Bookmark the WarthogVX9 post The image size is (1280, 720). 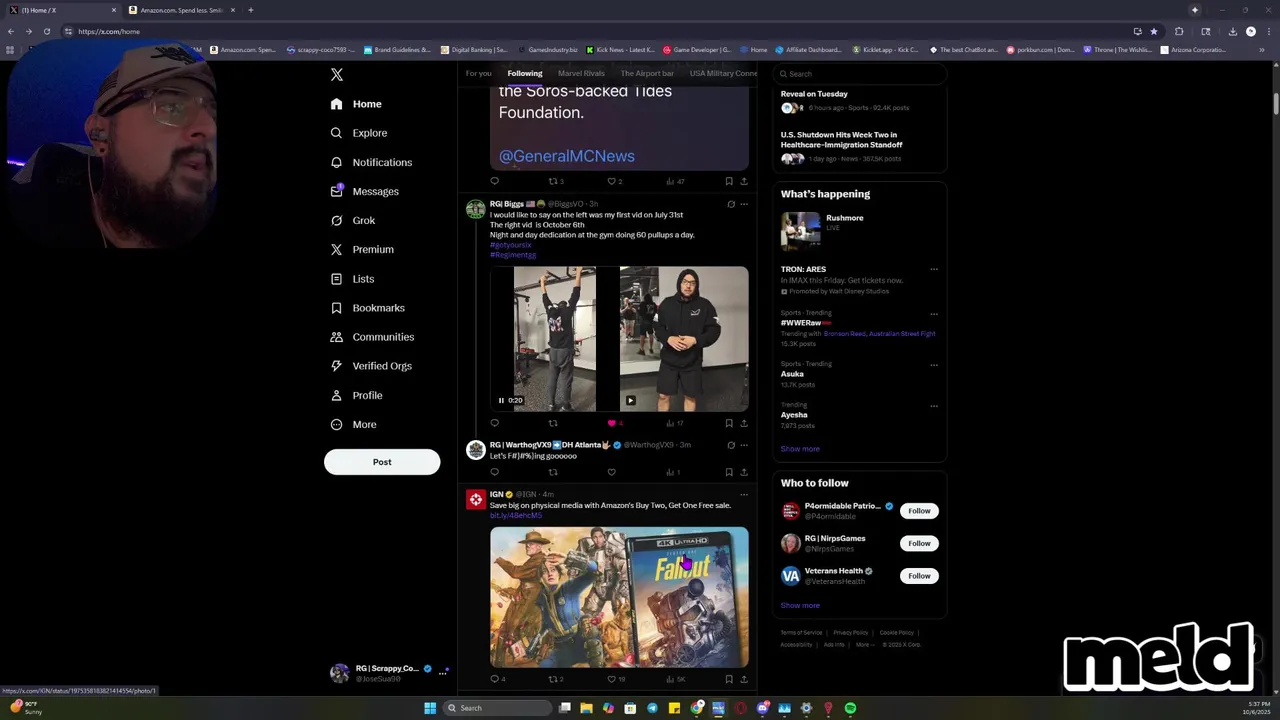click(x=729, y=472)
